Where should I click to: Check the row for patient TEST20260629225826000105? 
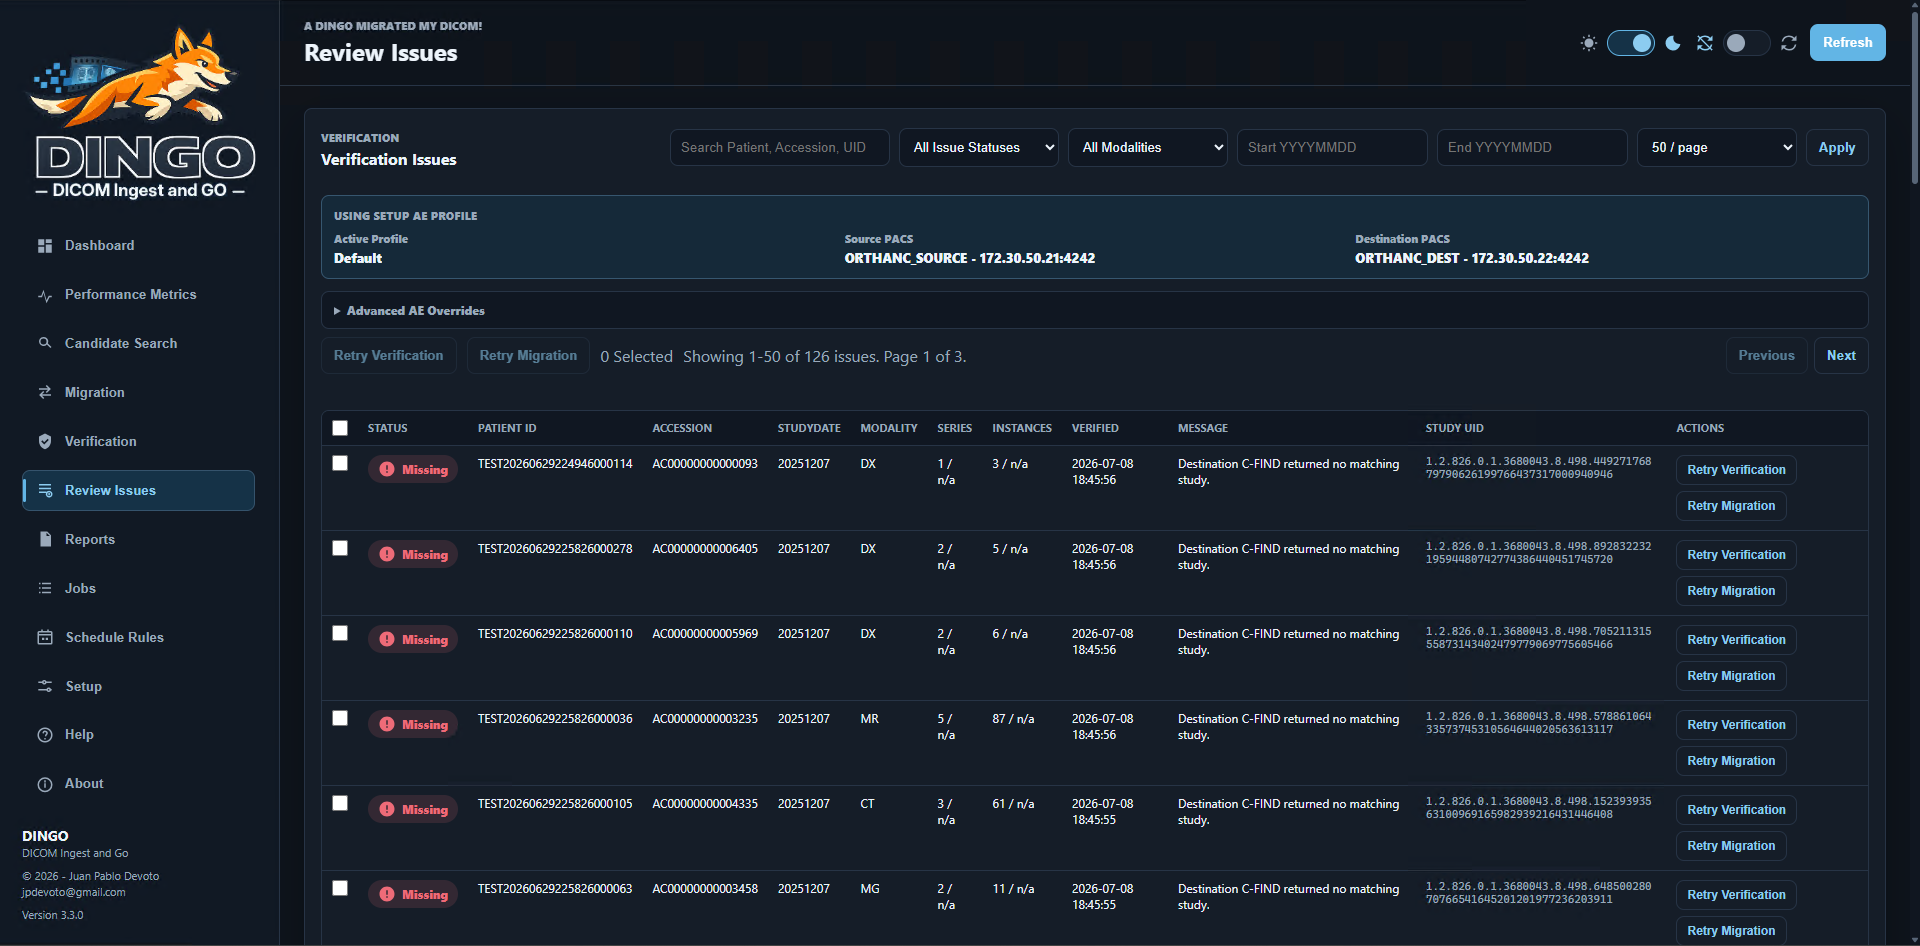pyautogui.click(x=340, y=803)
